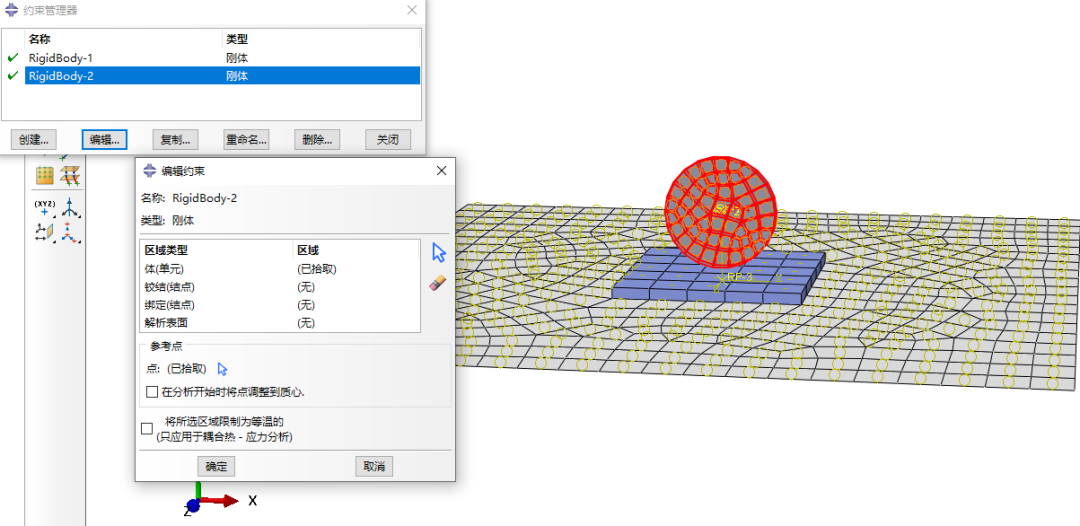Click the red-blue coordinate system tool icon

coord(70,233)
